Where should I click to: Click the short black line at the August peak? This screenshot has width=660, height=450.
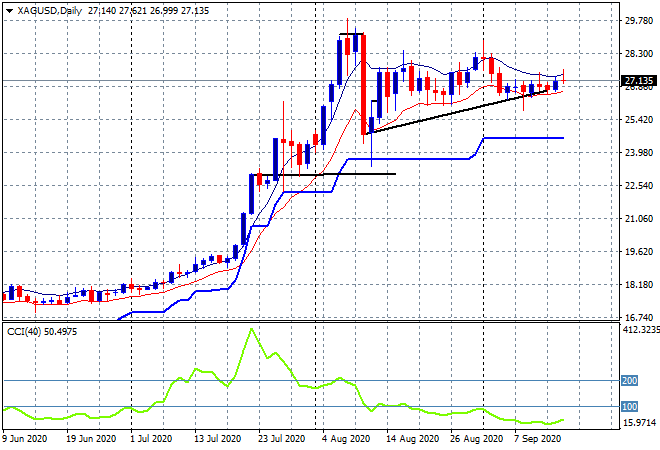pyautogui.click(x=351, y=34)
